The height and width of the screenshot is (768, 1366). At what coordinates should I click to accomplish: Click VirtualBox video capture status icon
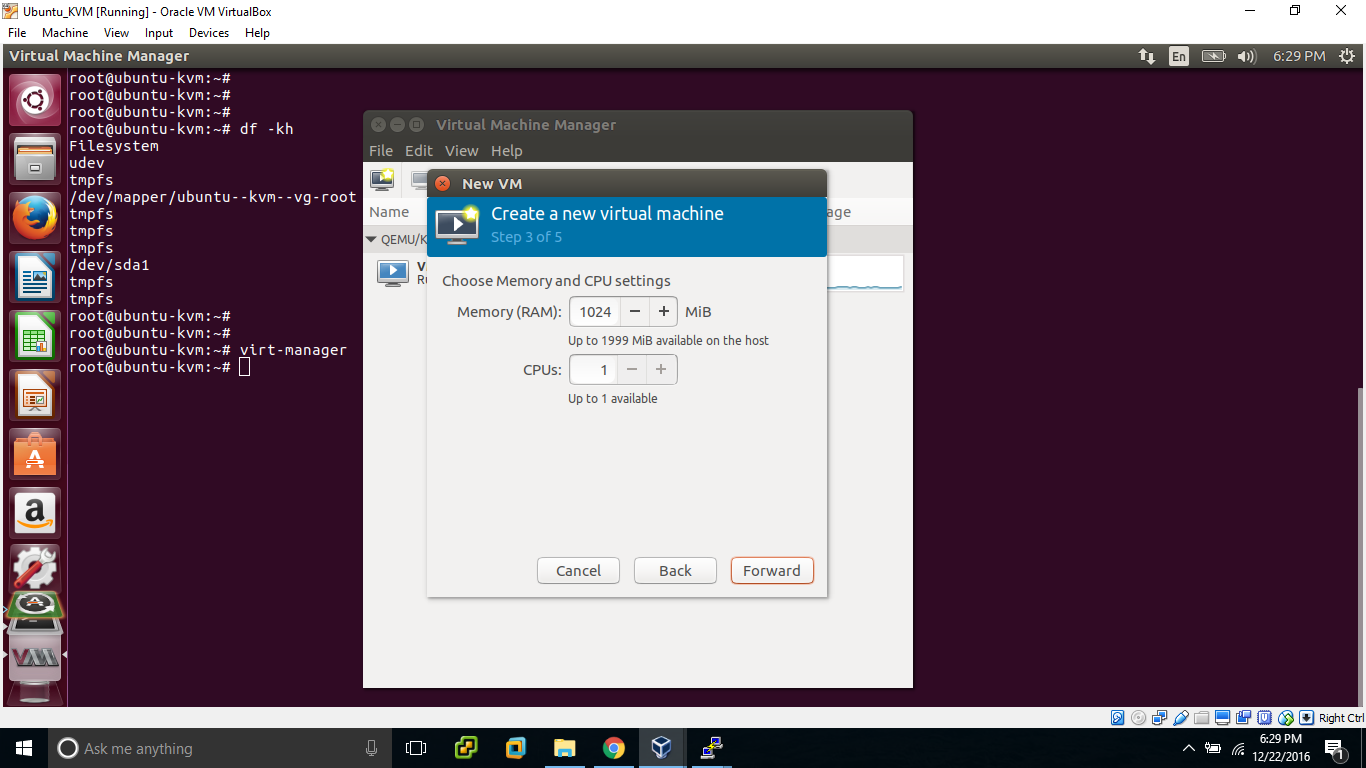pyautogui.click(x=1243, y=718)
